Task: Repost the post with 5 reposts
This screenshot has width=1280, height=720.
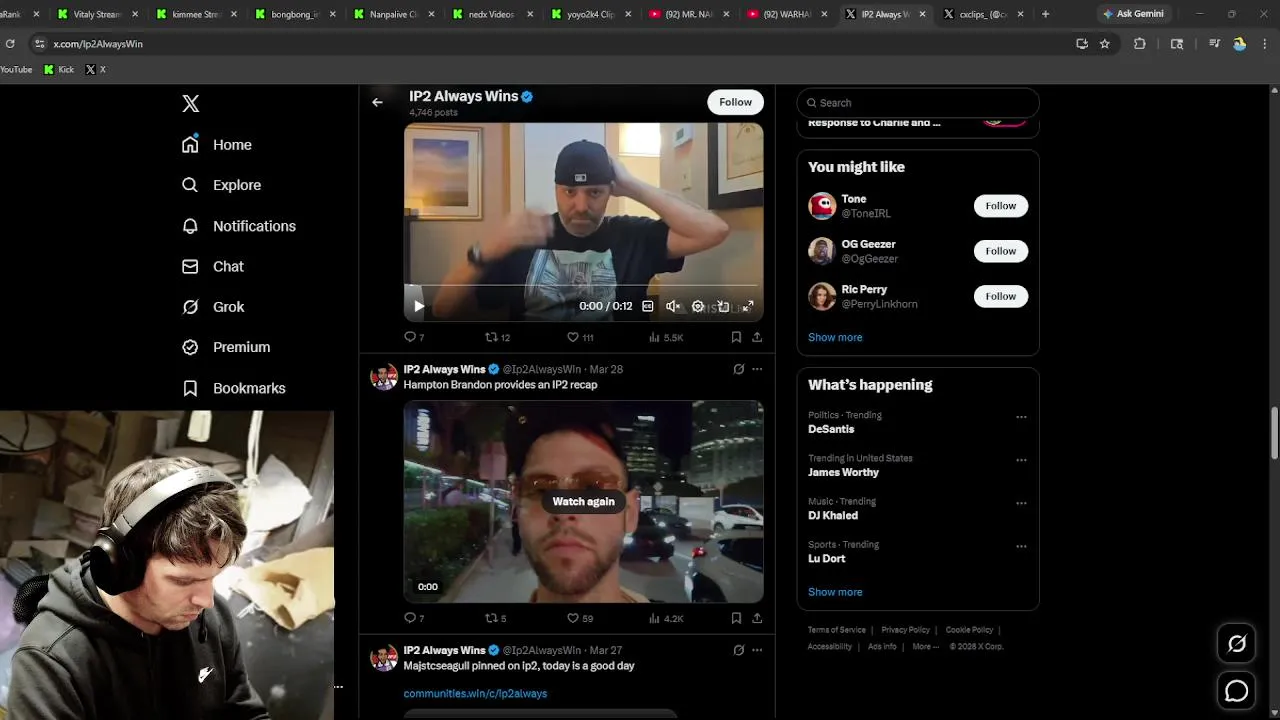Action: 495,618
